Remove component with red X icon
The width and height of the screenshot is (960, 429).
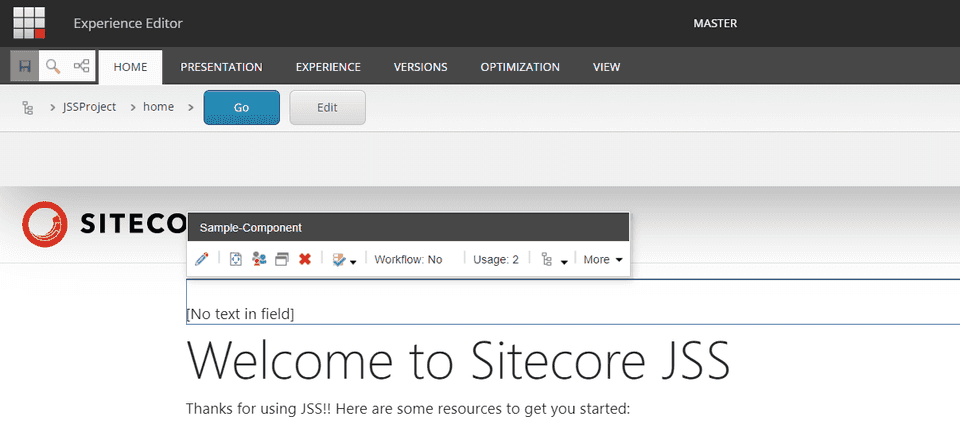(305, 259)
